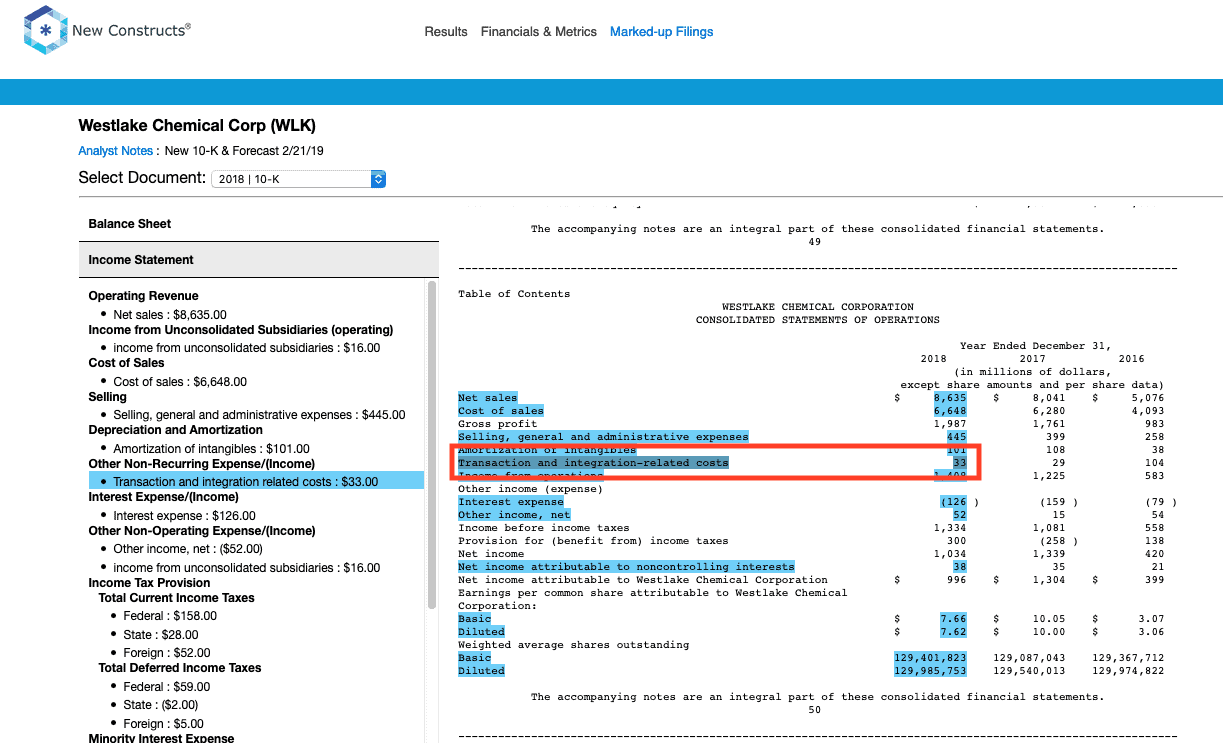This screenshot has width=1223, height=743.
Task: Select income from unconsolidated subsidiaries under Other Non-Operating Expense
Action: 246,568
